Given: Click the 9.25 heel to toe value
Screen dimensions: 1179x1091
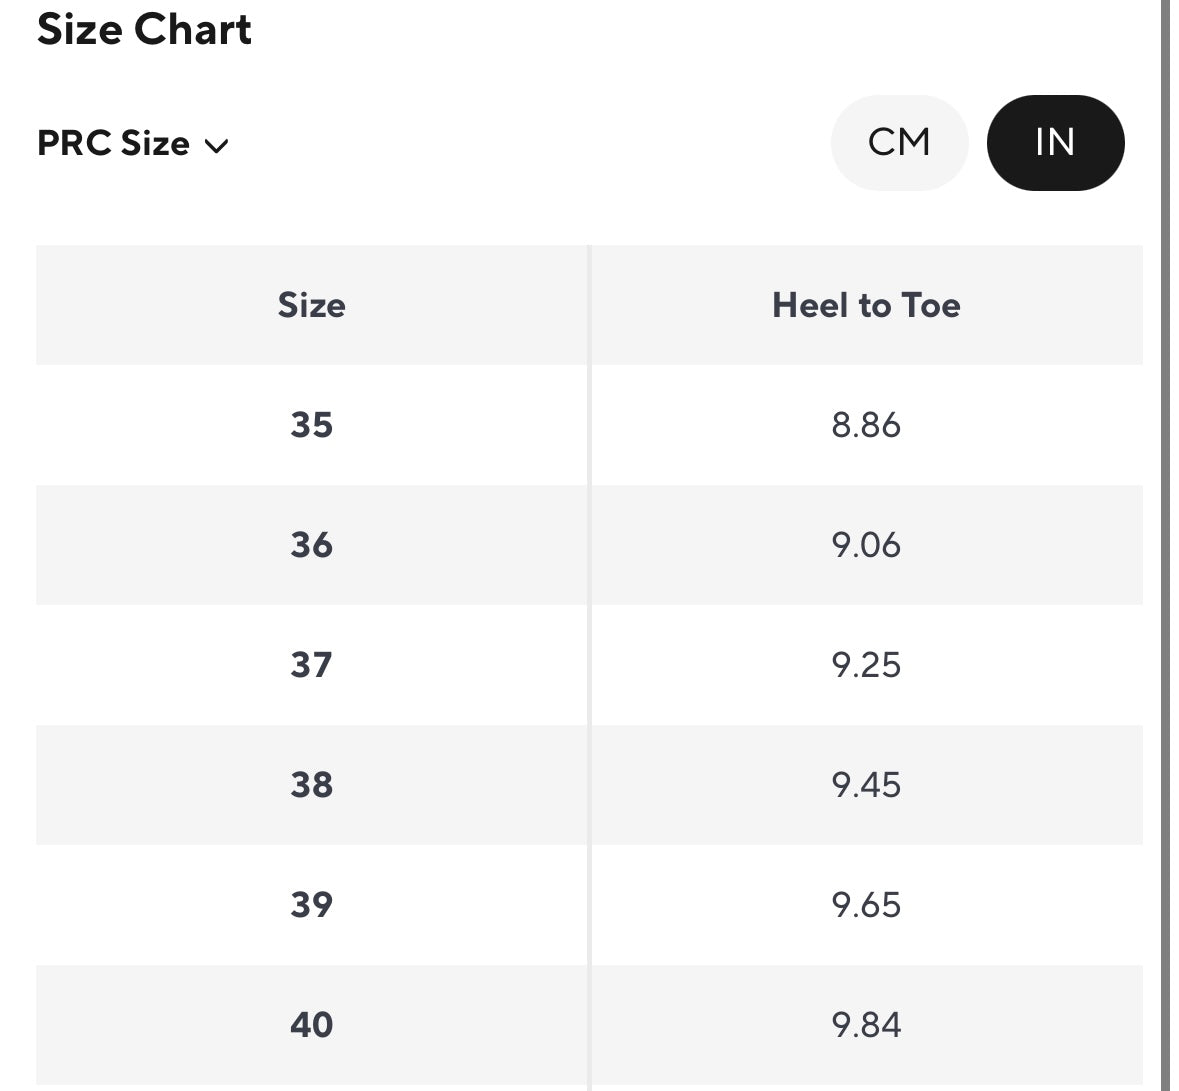Looking at the screenshot, I should pos(866,665).
